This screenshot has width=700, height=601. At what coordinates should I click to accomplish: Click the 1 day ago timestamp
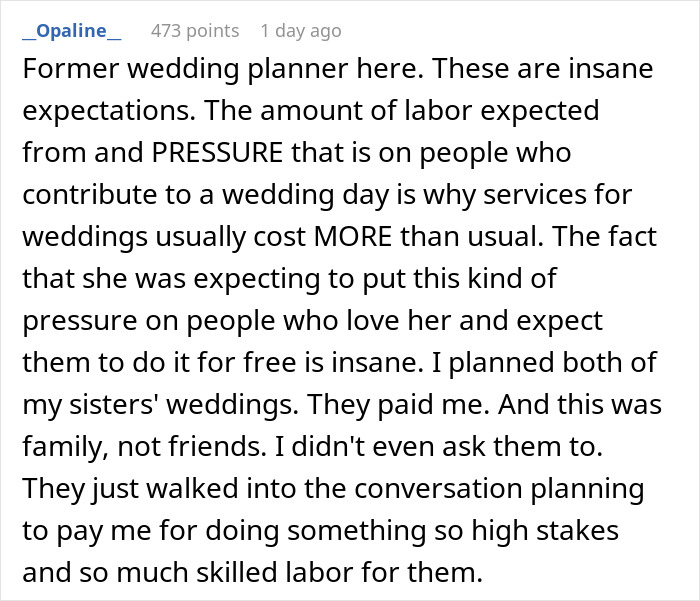pyautogui.click(x=300, y=31)
